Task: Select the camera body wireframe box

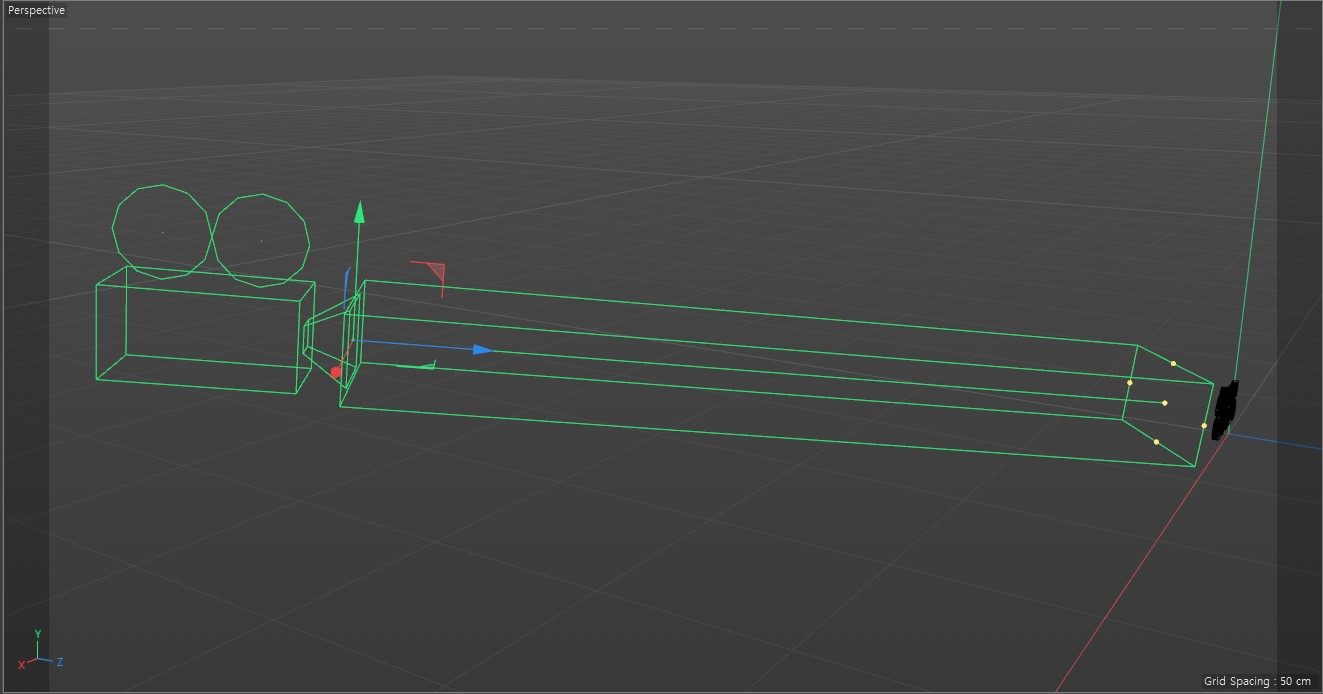Action: point(205,330)
